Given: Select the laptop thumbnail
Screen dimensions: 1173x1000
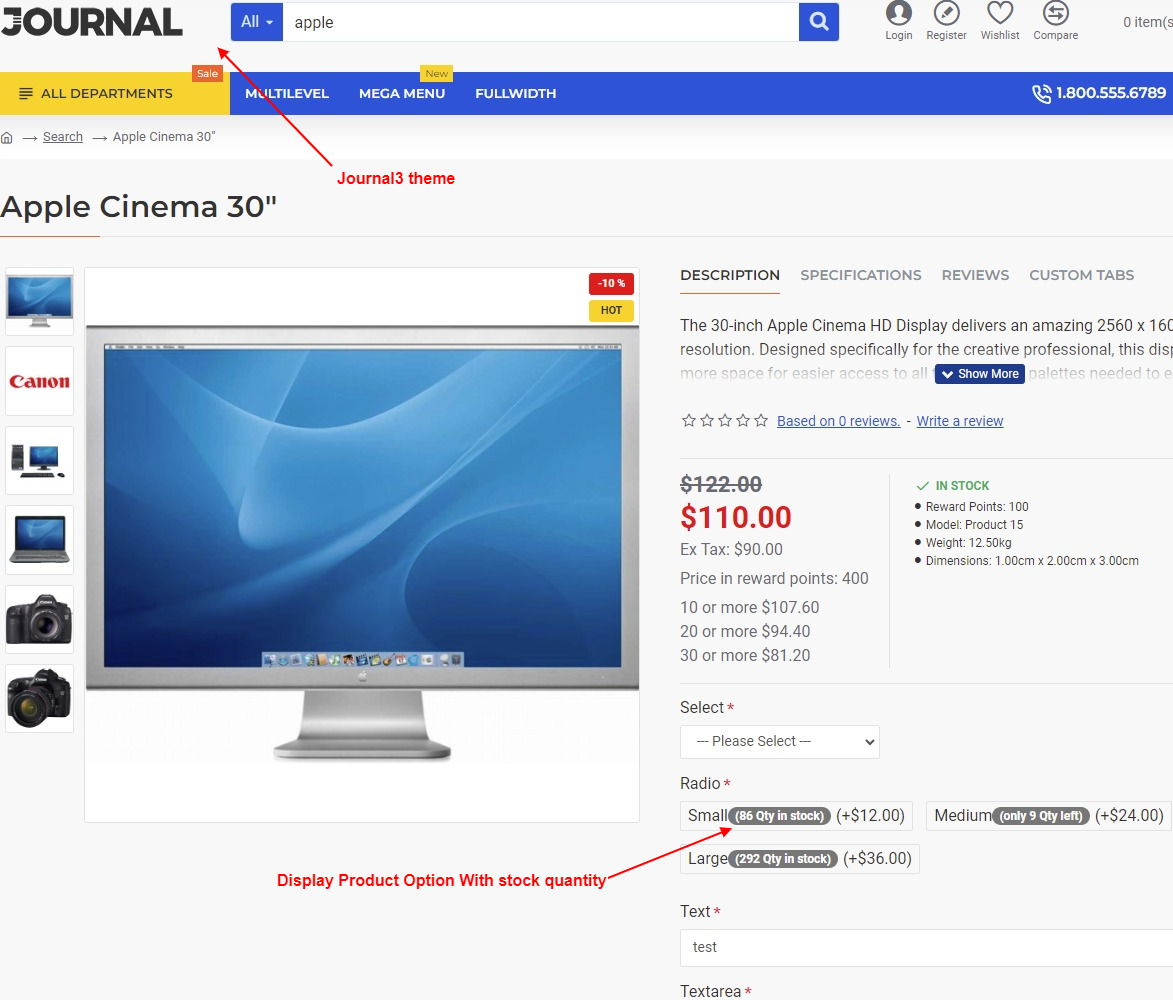Looking at the screenshot, I should point(40,539).
